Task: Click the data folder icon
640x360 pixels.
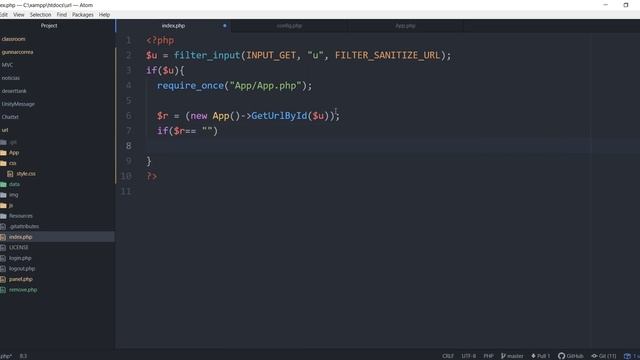Action: (x=3, y=184)
